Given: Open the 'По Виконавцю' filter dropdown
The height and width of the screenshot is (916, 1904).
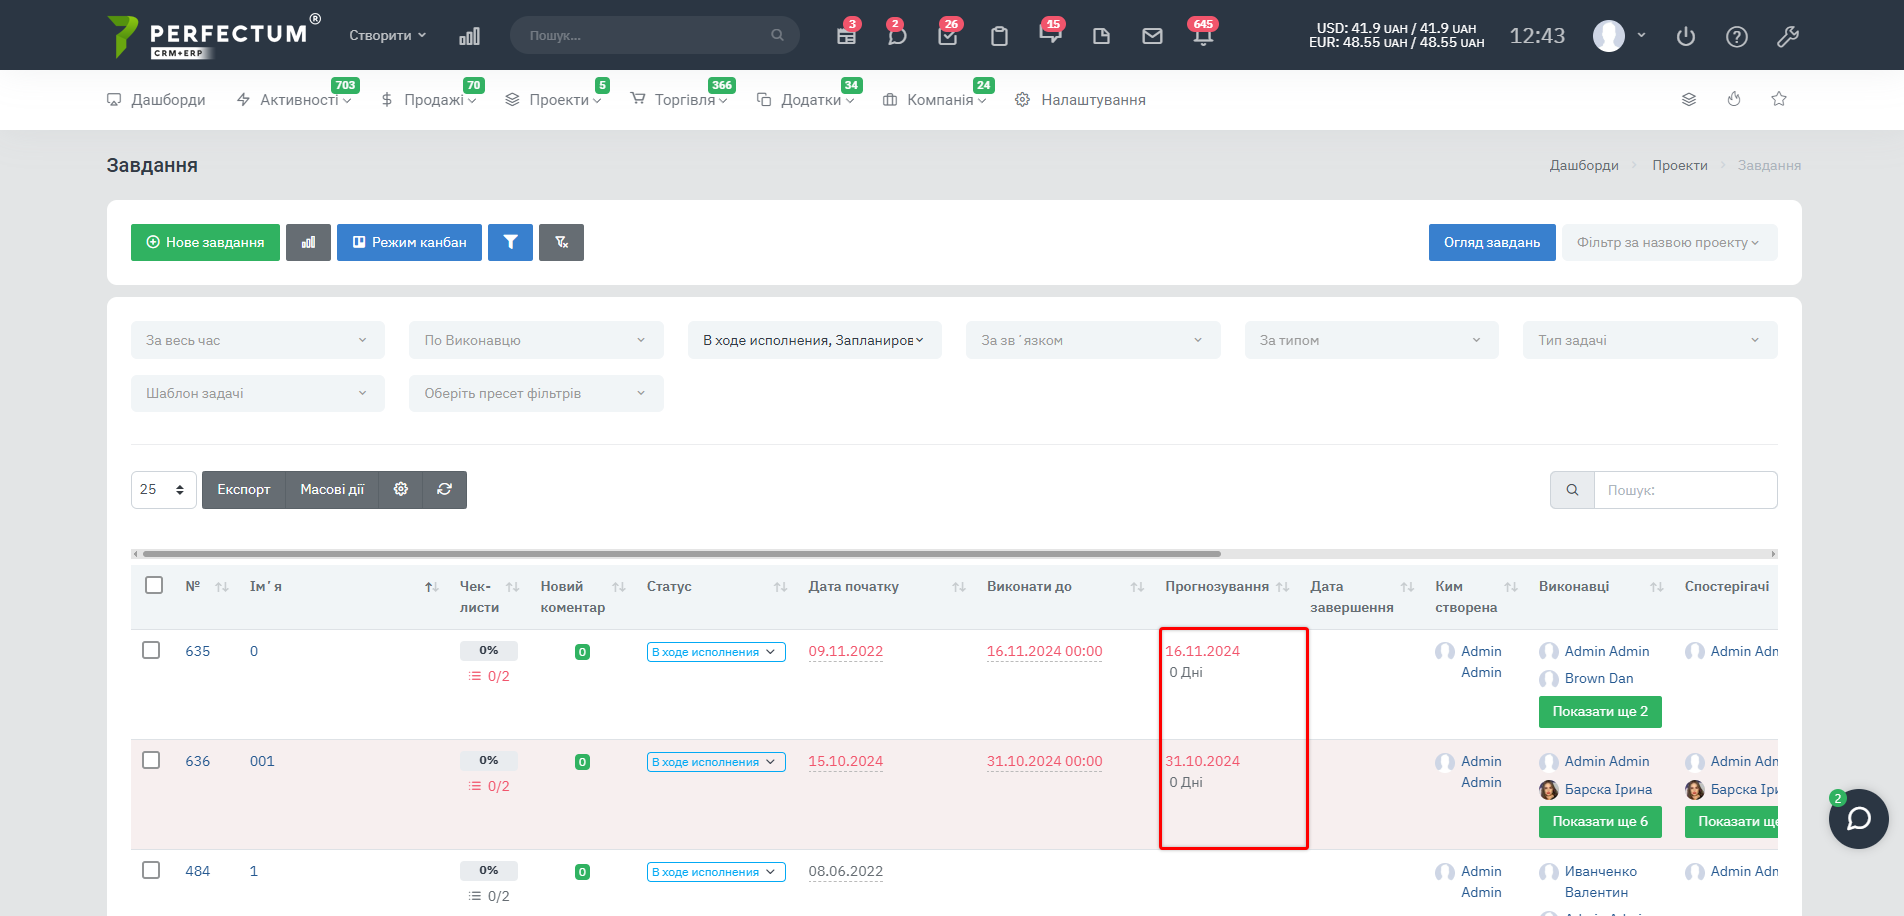Looking at the screenshot, I should [x=535, y=340].
